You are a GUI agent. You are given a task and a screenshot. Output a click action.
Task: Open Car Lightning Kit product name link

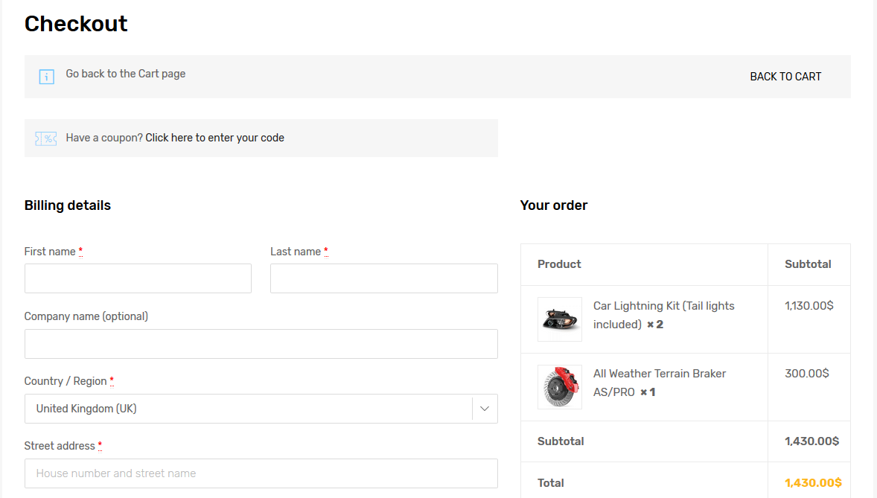point(663,315)
